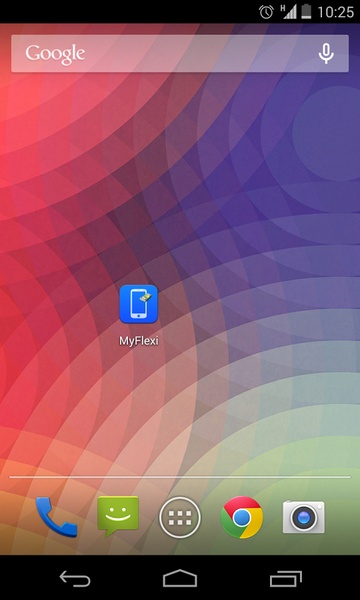
Task: Open the MyFlexi app icon
Action: (138, 304)
